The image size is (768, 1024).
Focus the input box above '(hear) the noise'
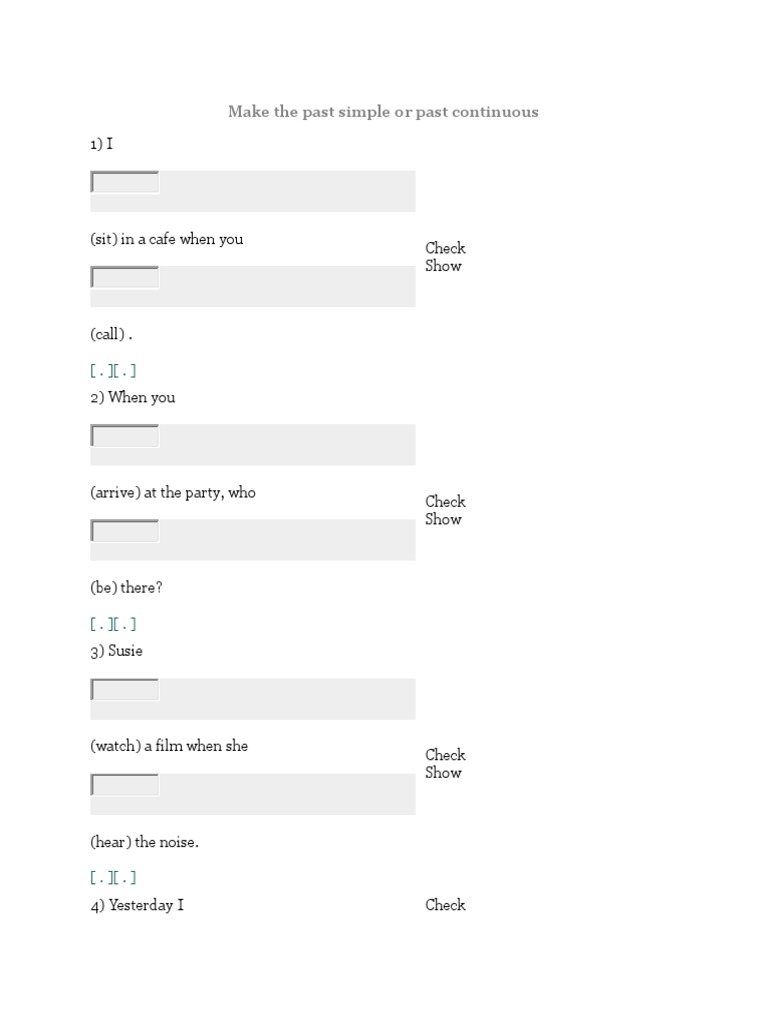click(x=125, y=785)
